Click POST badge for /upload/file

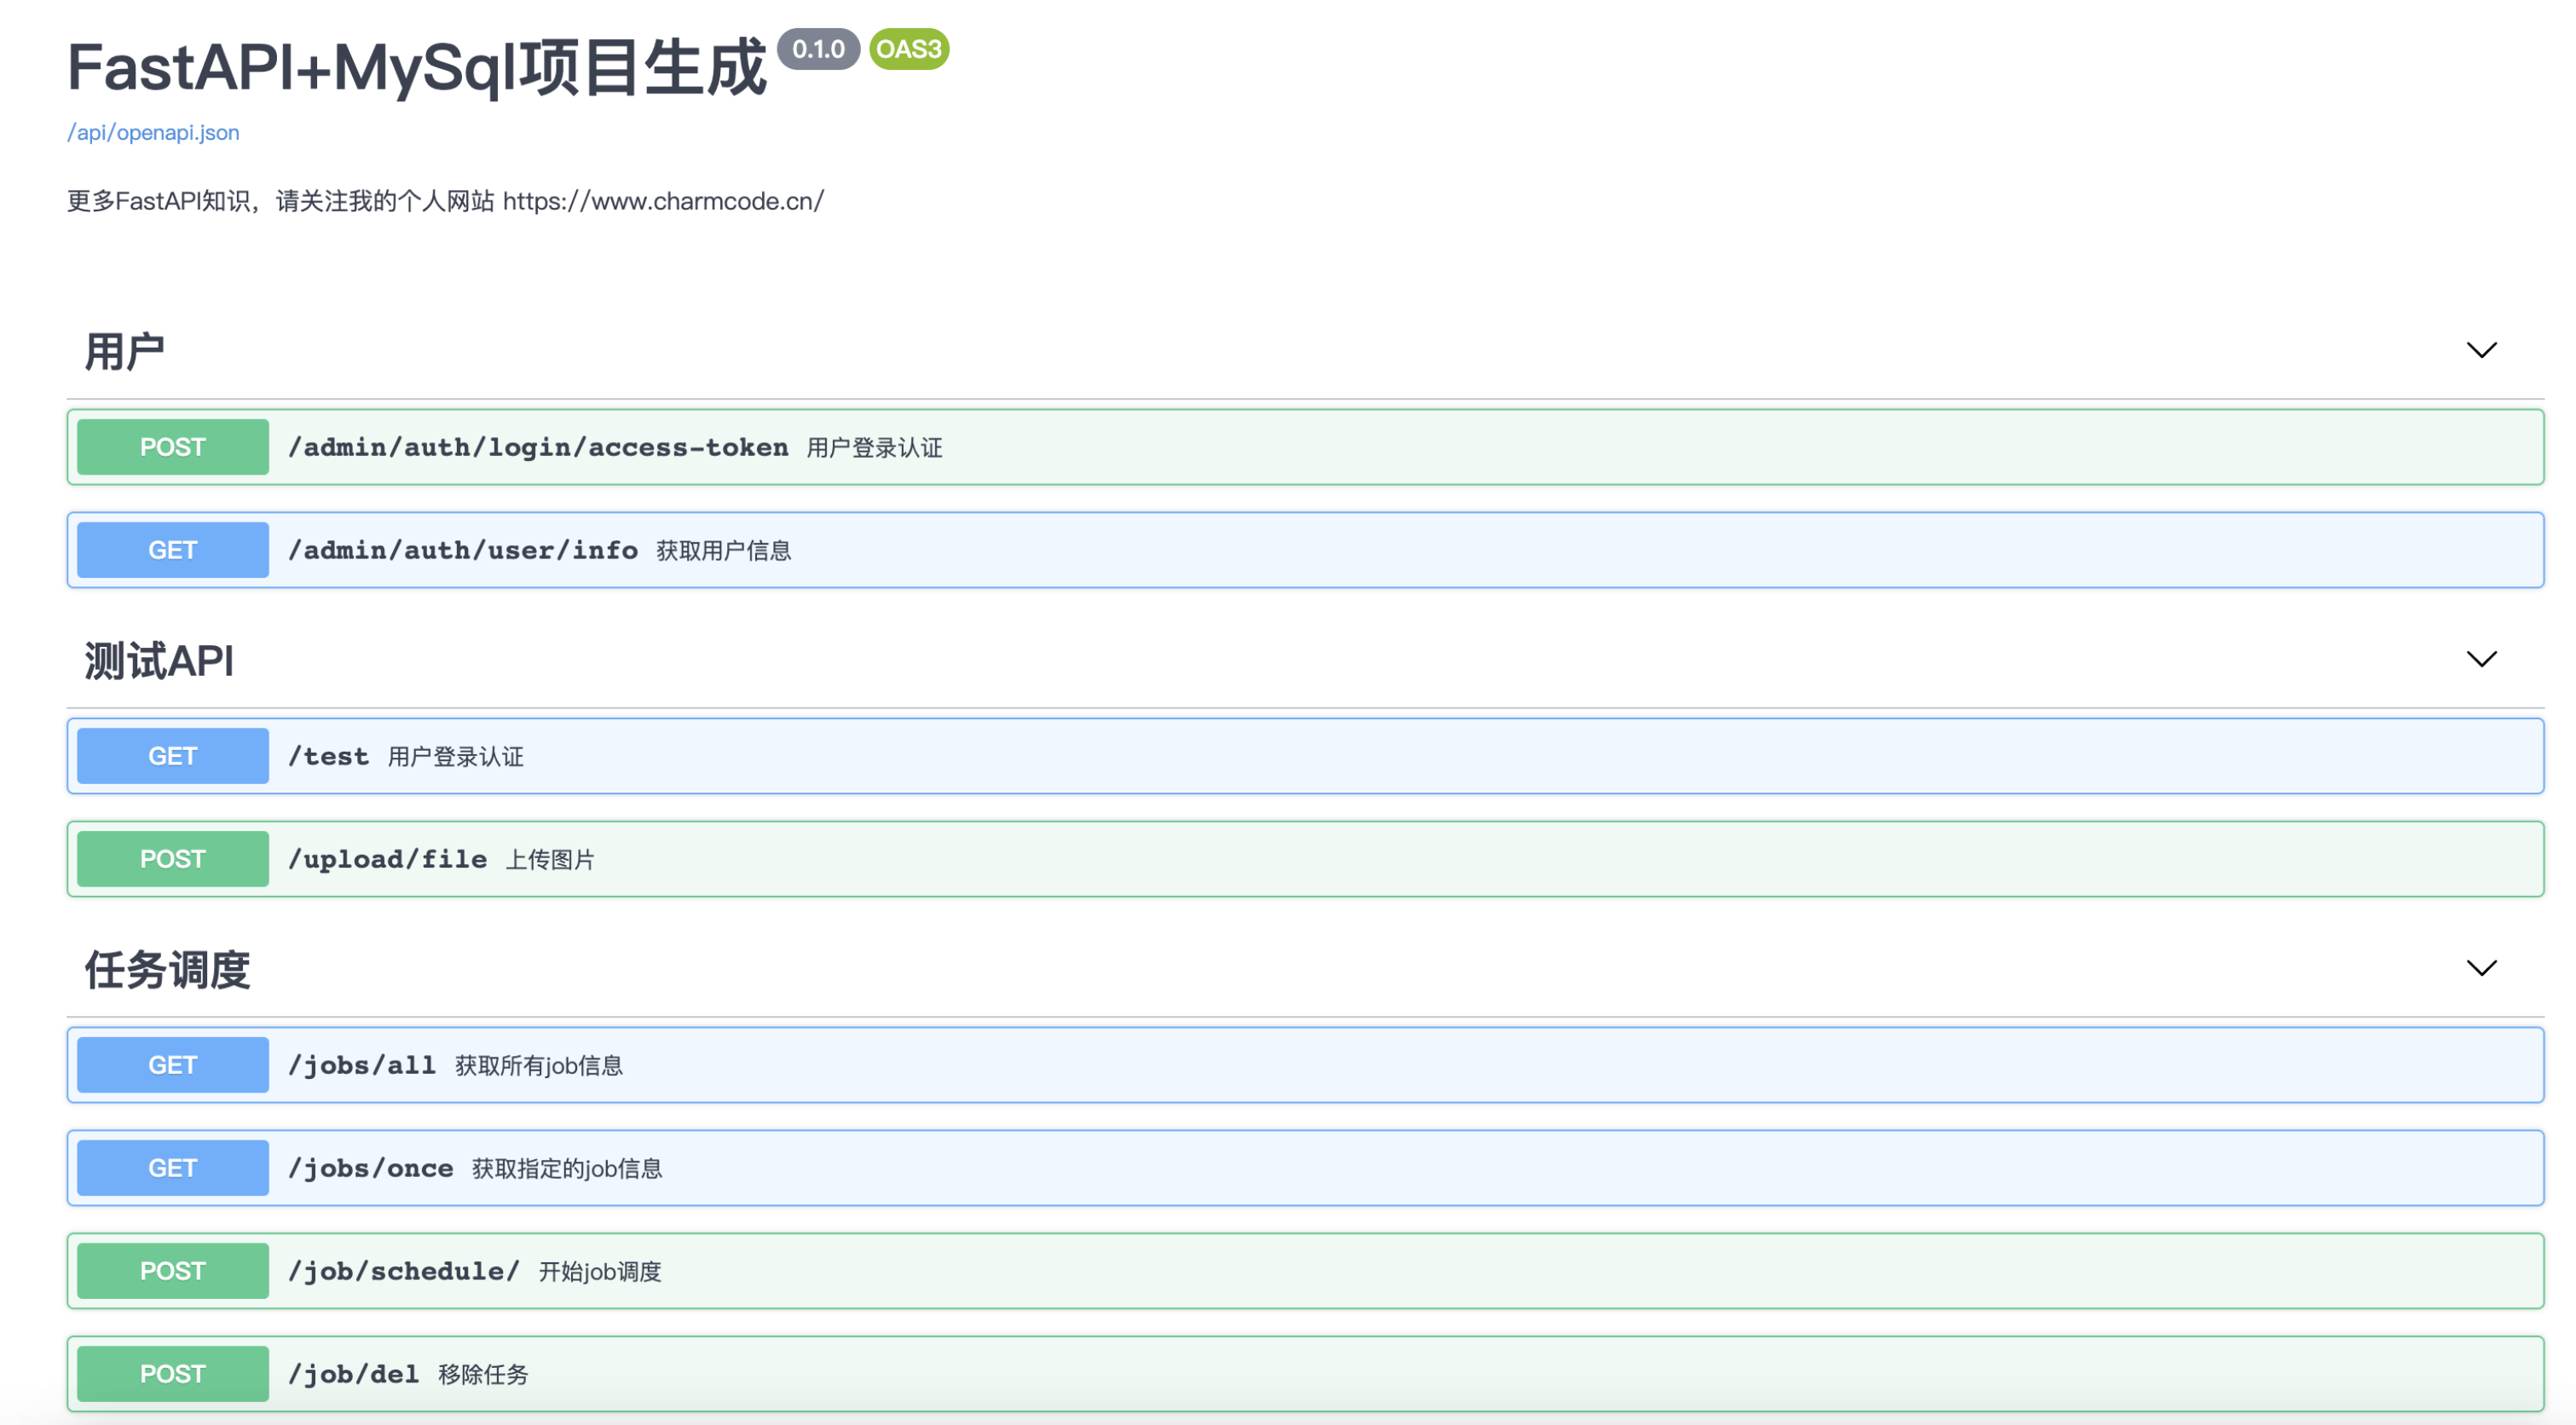pyautogui.click(x=173, y=859)
